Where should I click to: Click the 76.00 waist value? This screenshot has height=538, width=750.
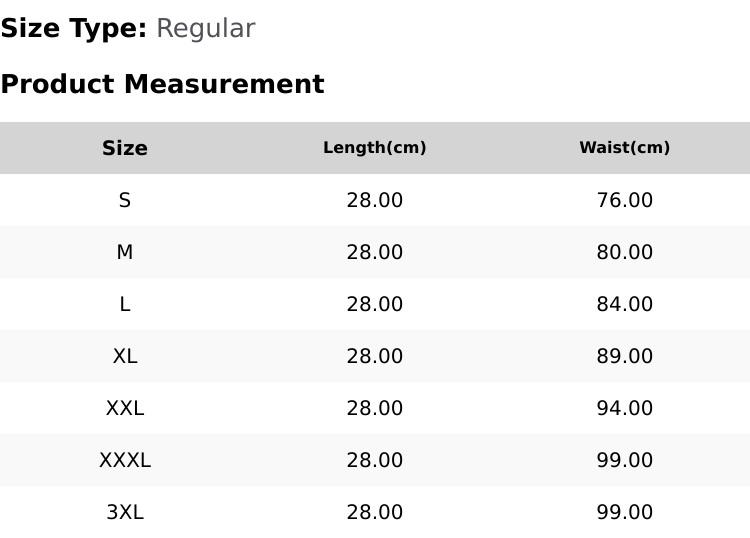coord(625,200)
